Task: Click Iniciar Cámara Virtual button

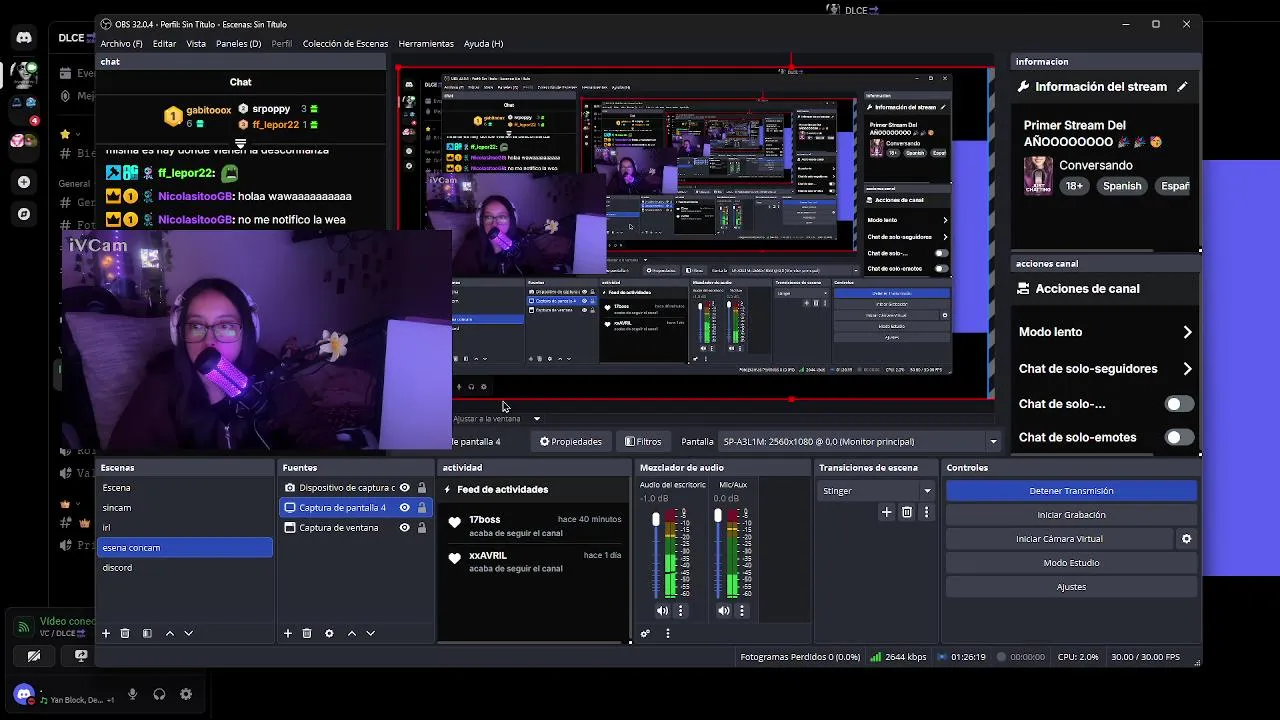Action: coord(1059,539)
